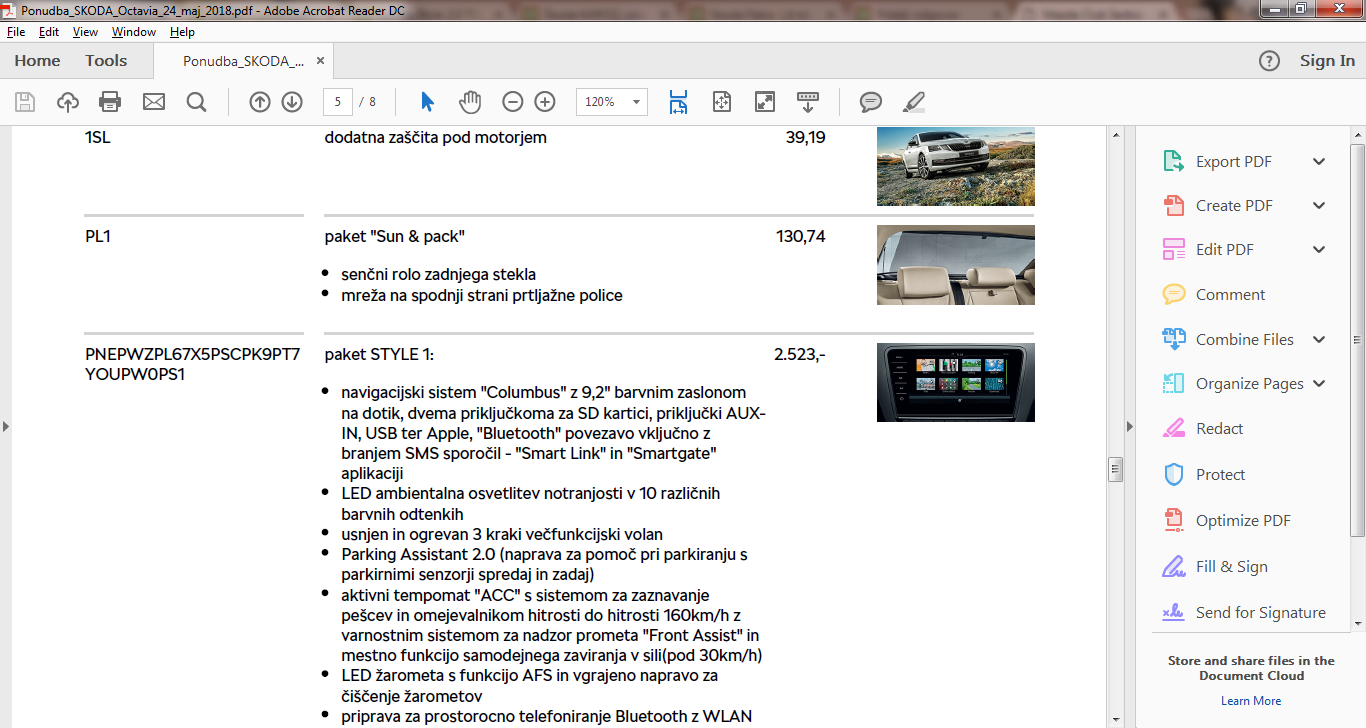Switch to full screen mode with its icon
This screenshot has width=1366, height=728.
[x=765, y=102]
